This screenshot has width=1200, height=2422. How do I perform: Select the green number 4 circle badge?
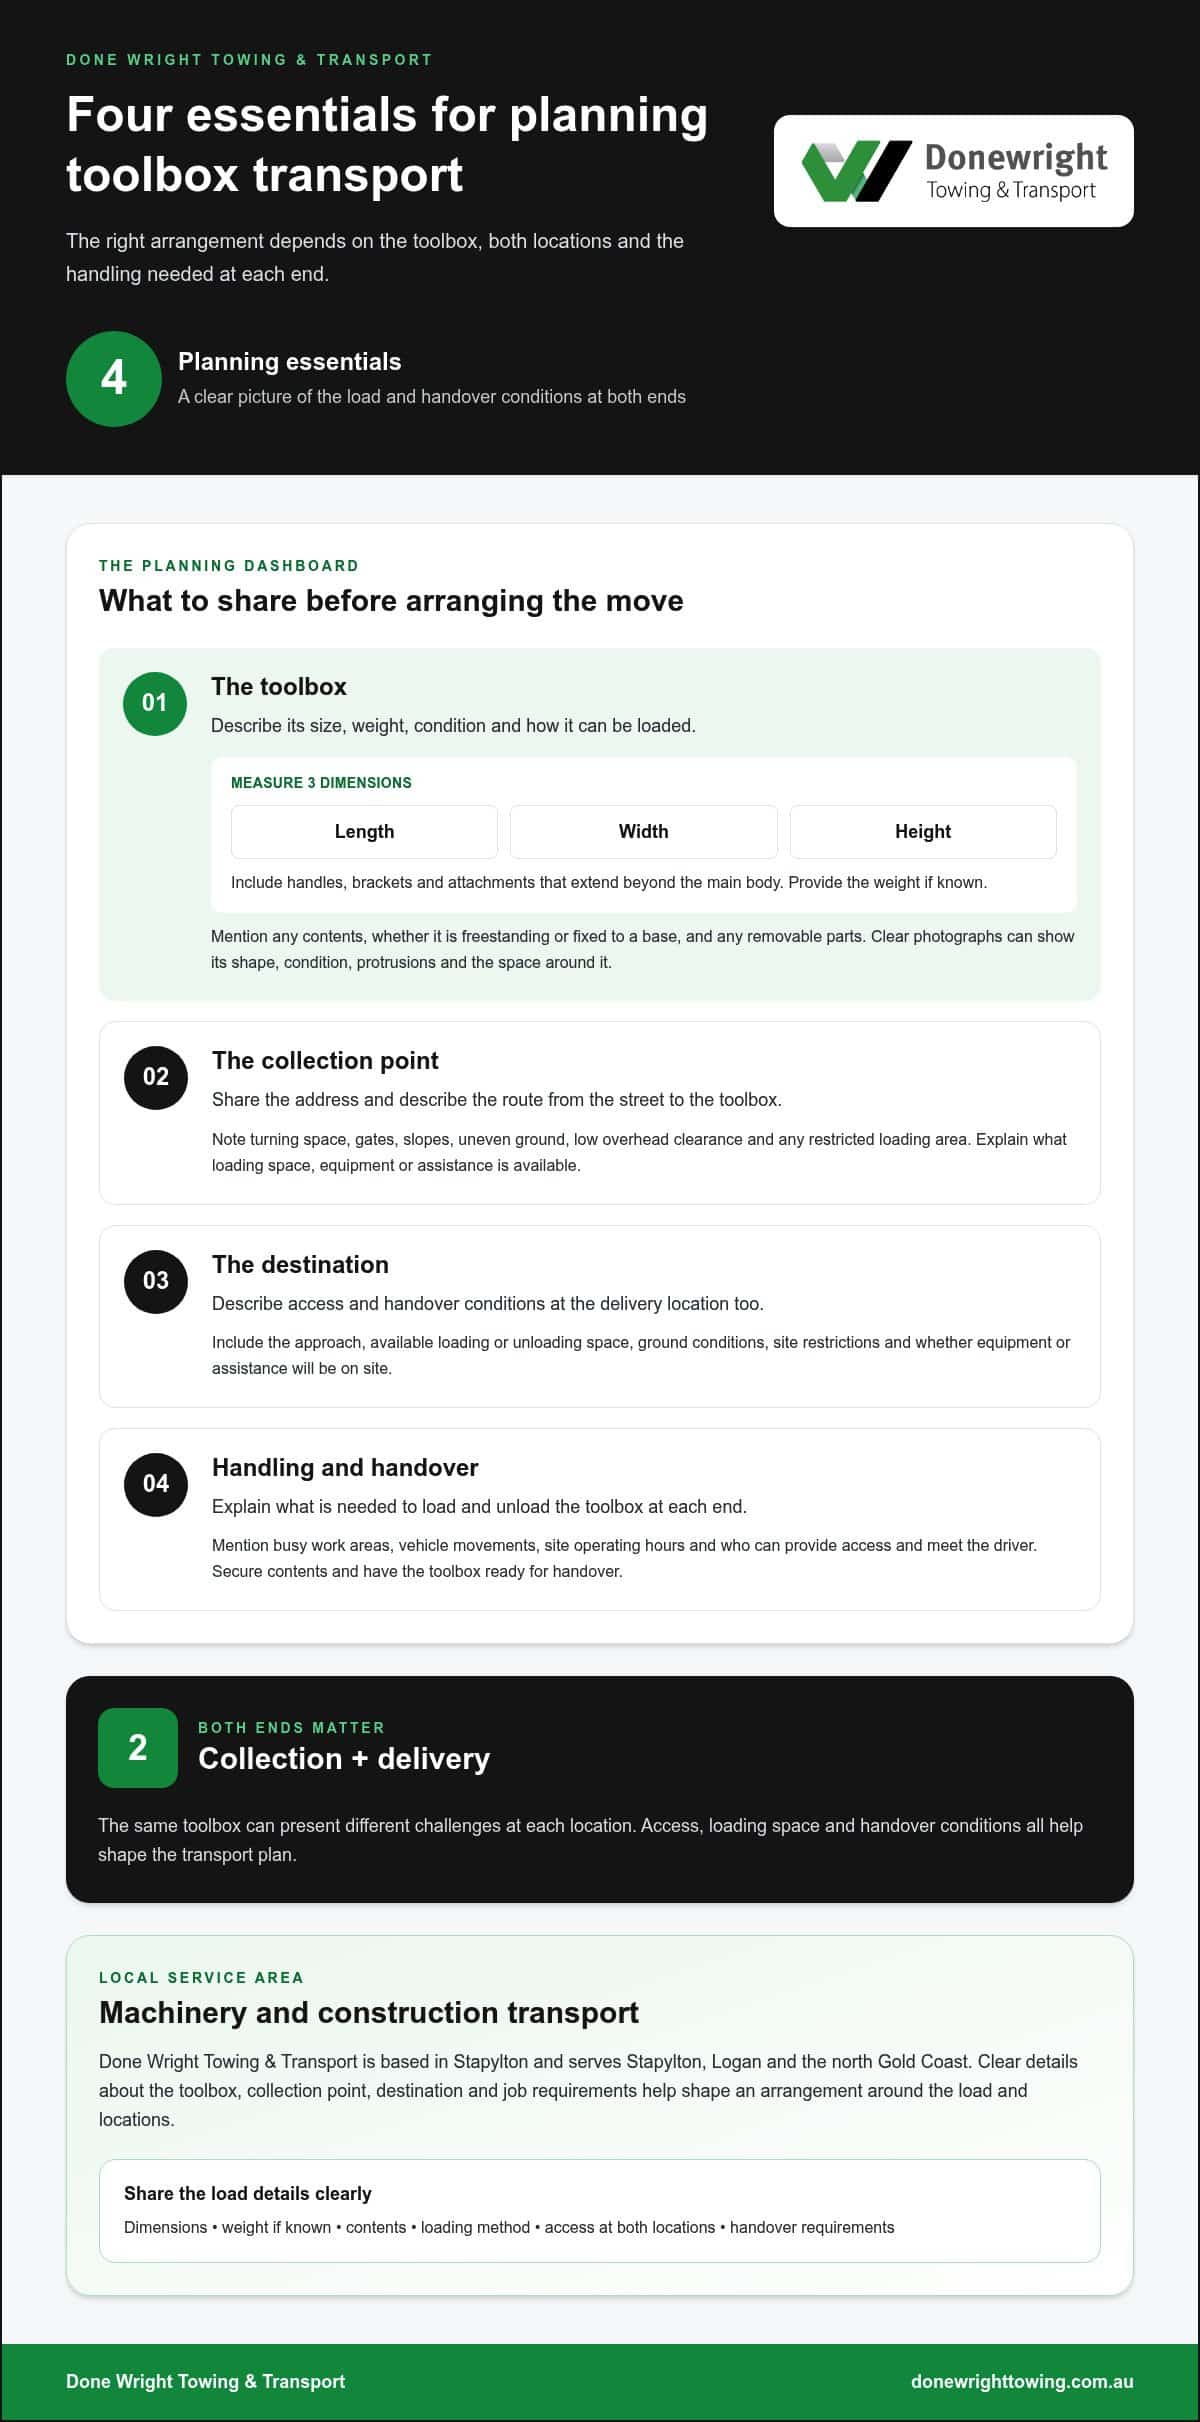tap(114, 379)
